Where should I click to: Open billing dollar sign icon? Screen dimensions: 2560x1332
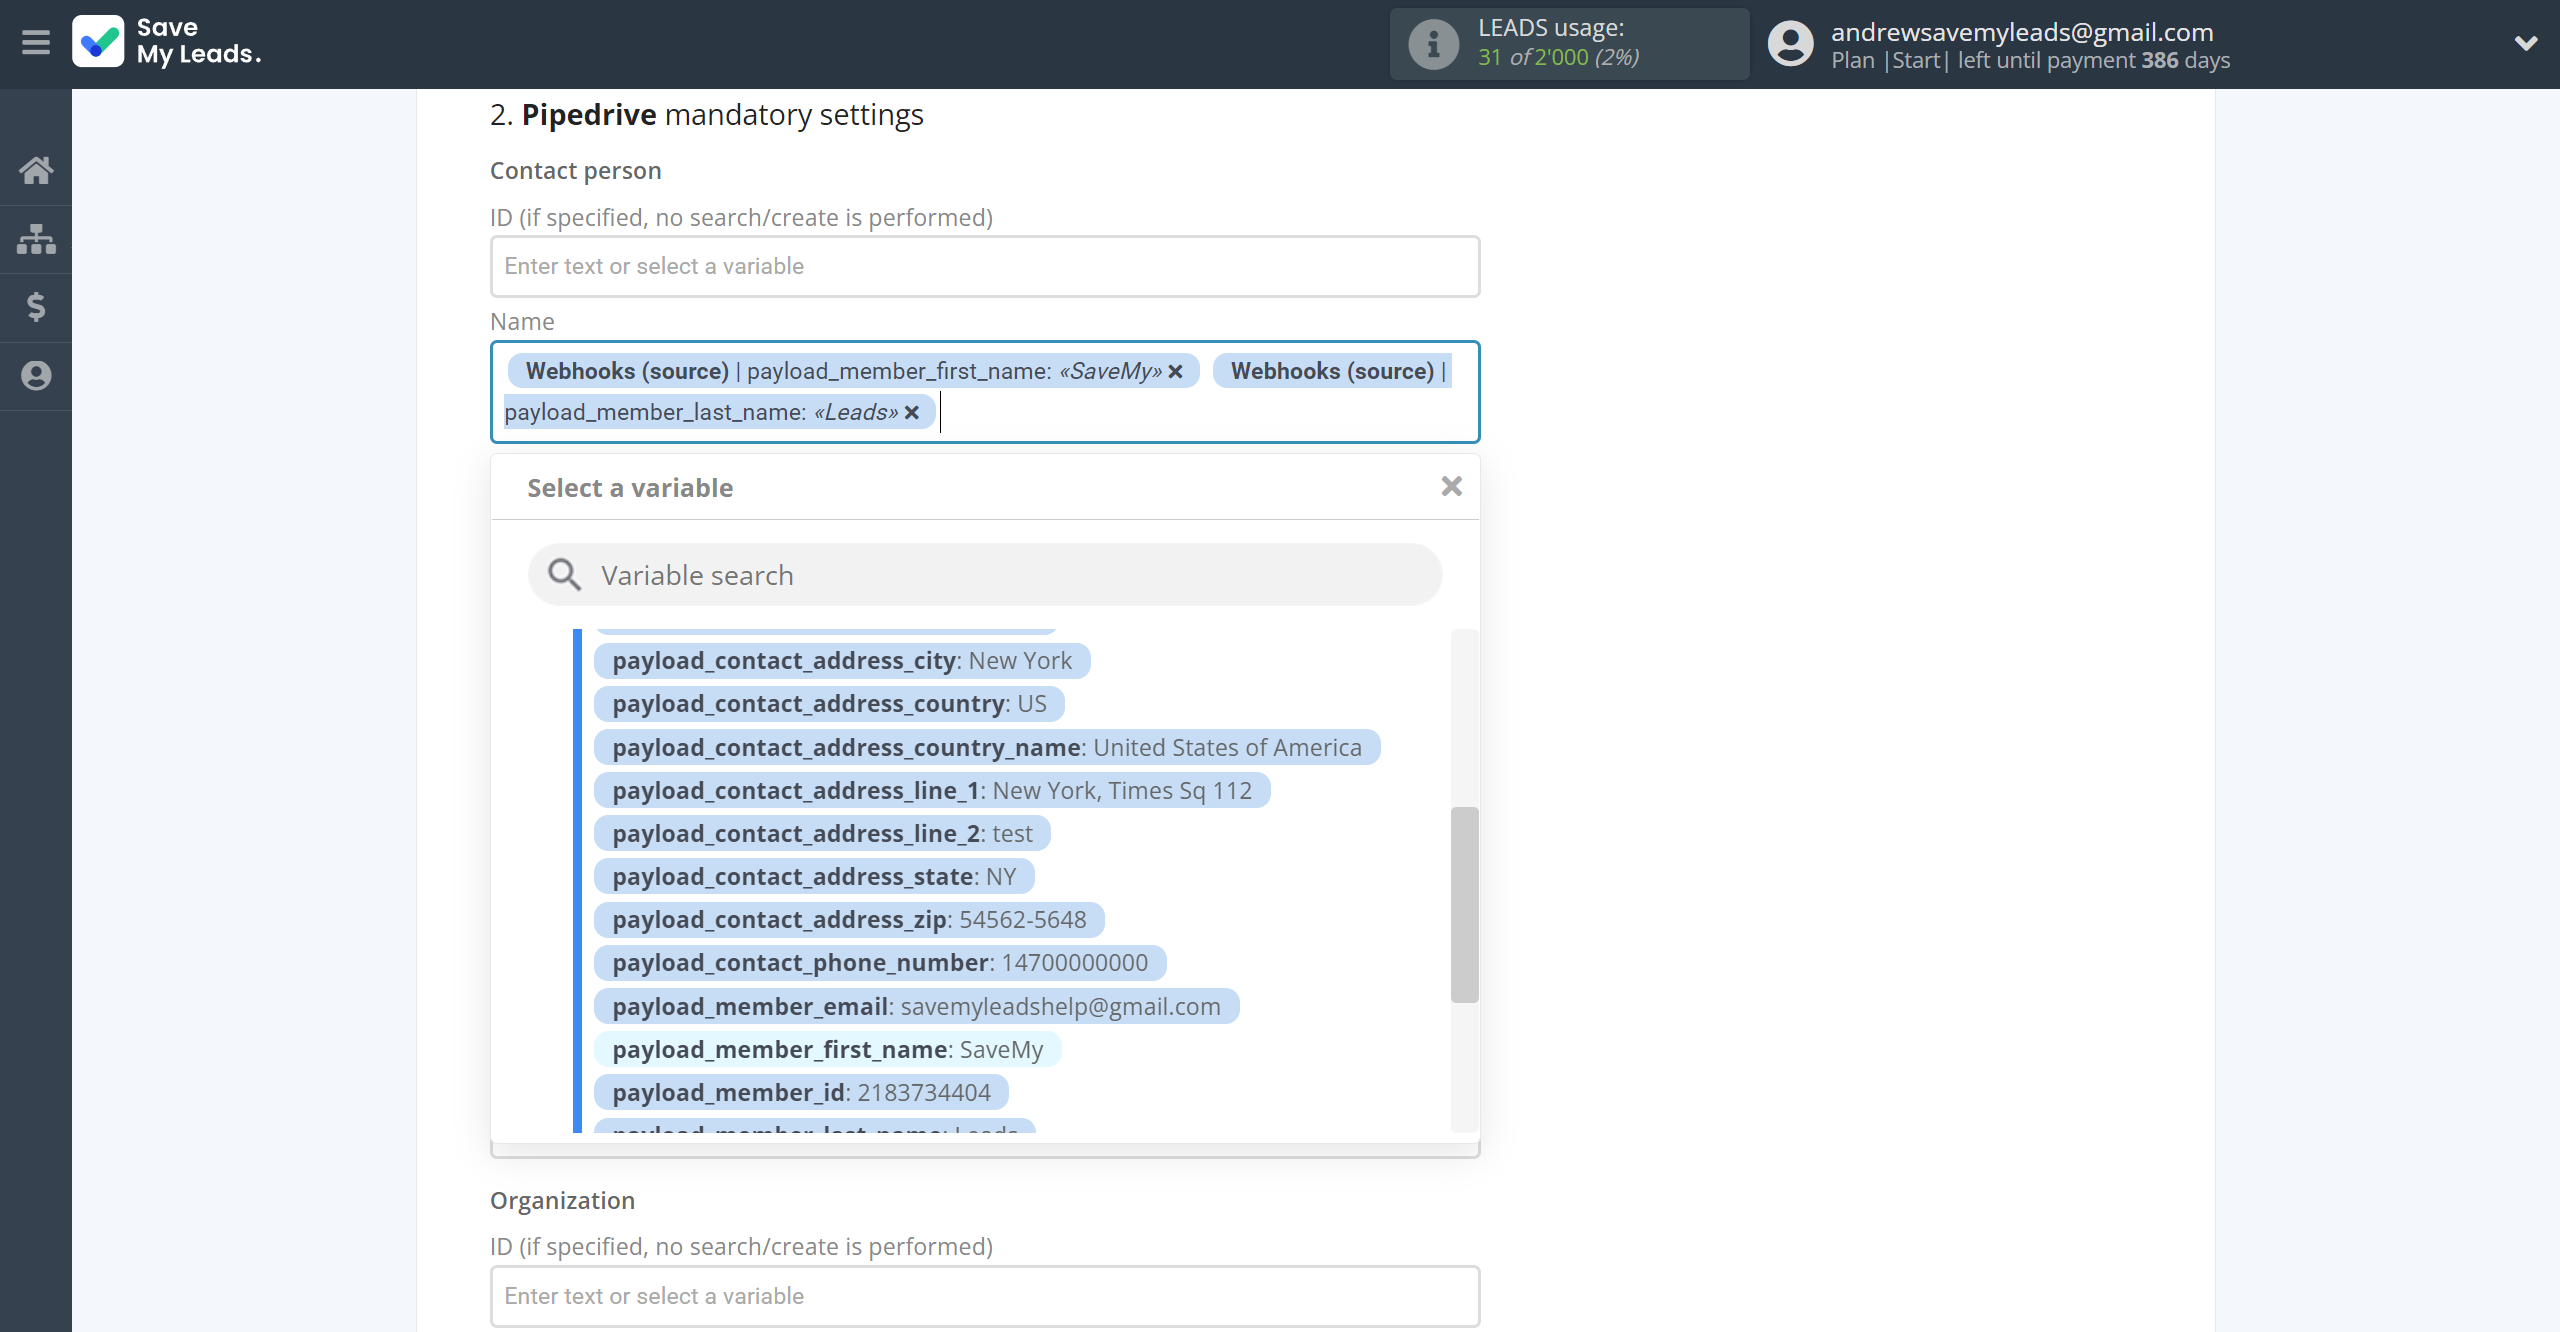click(36, 307)
